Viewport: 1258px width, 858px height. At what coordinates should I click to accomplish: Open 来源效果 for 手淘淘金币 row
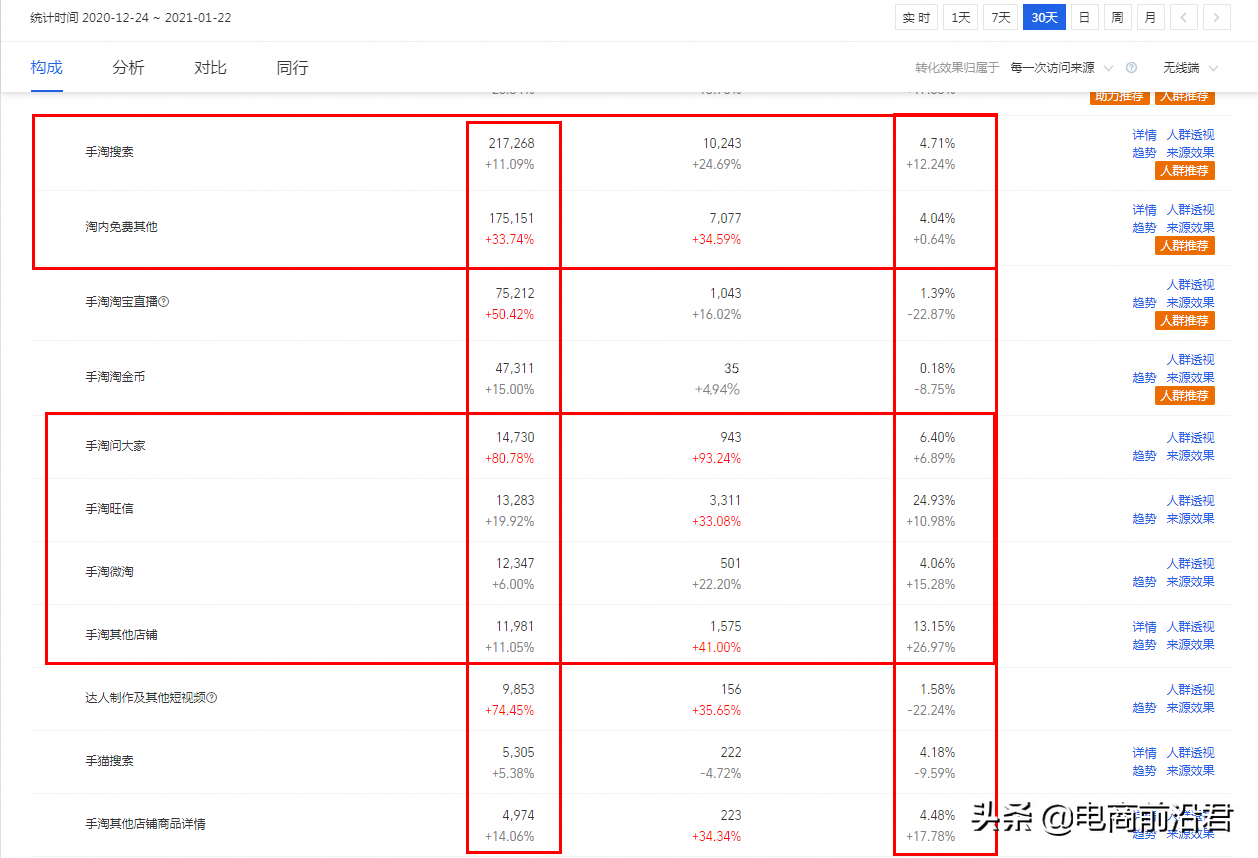click(1190, 378)
